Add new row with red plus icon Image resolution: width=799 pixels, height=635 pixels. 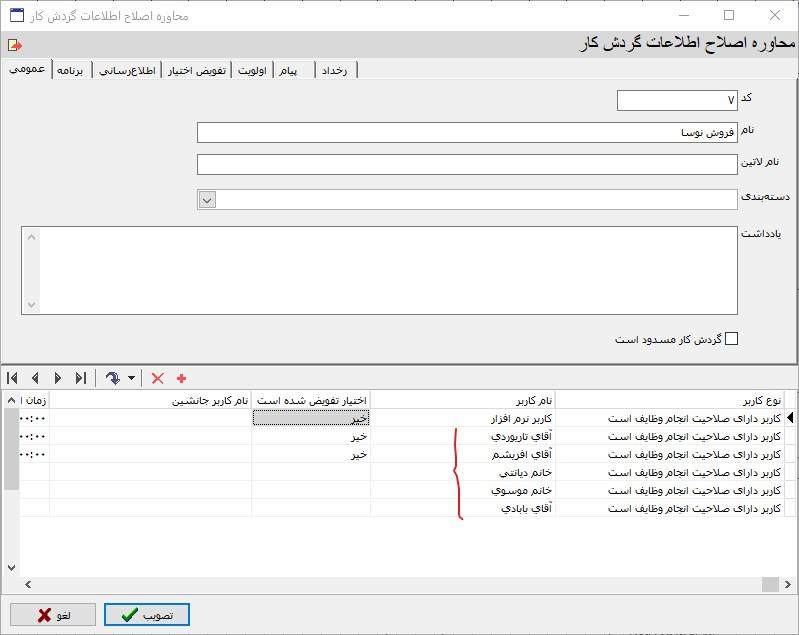pos(181,378)
